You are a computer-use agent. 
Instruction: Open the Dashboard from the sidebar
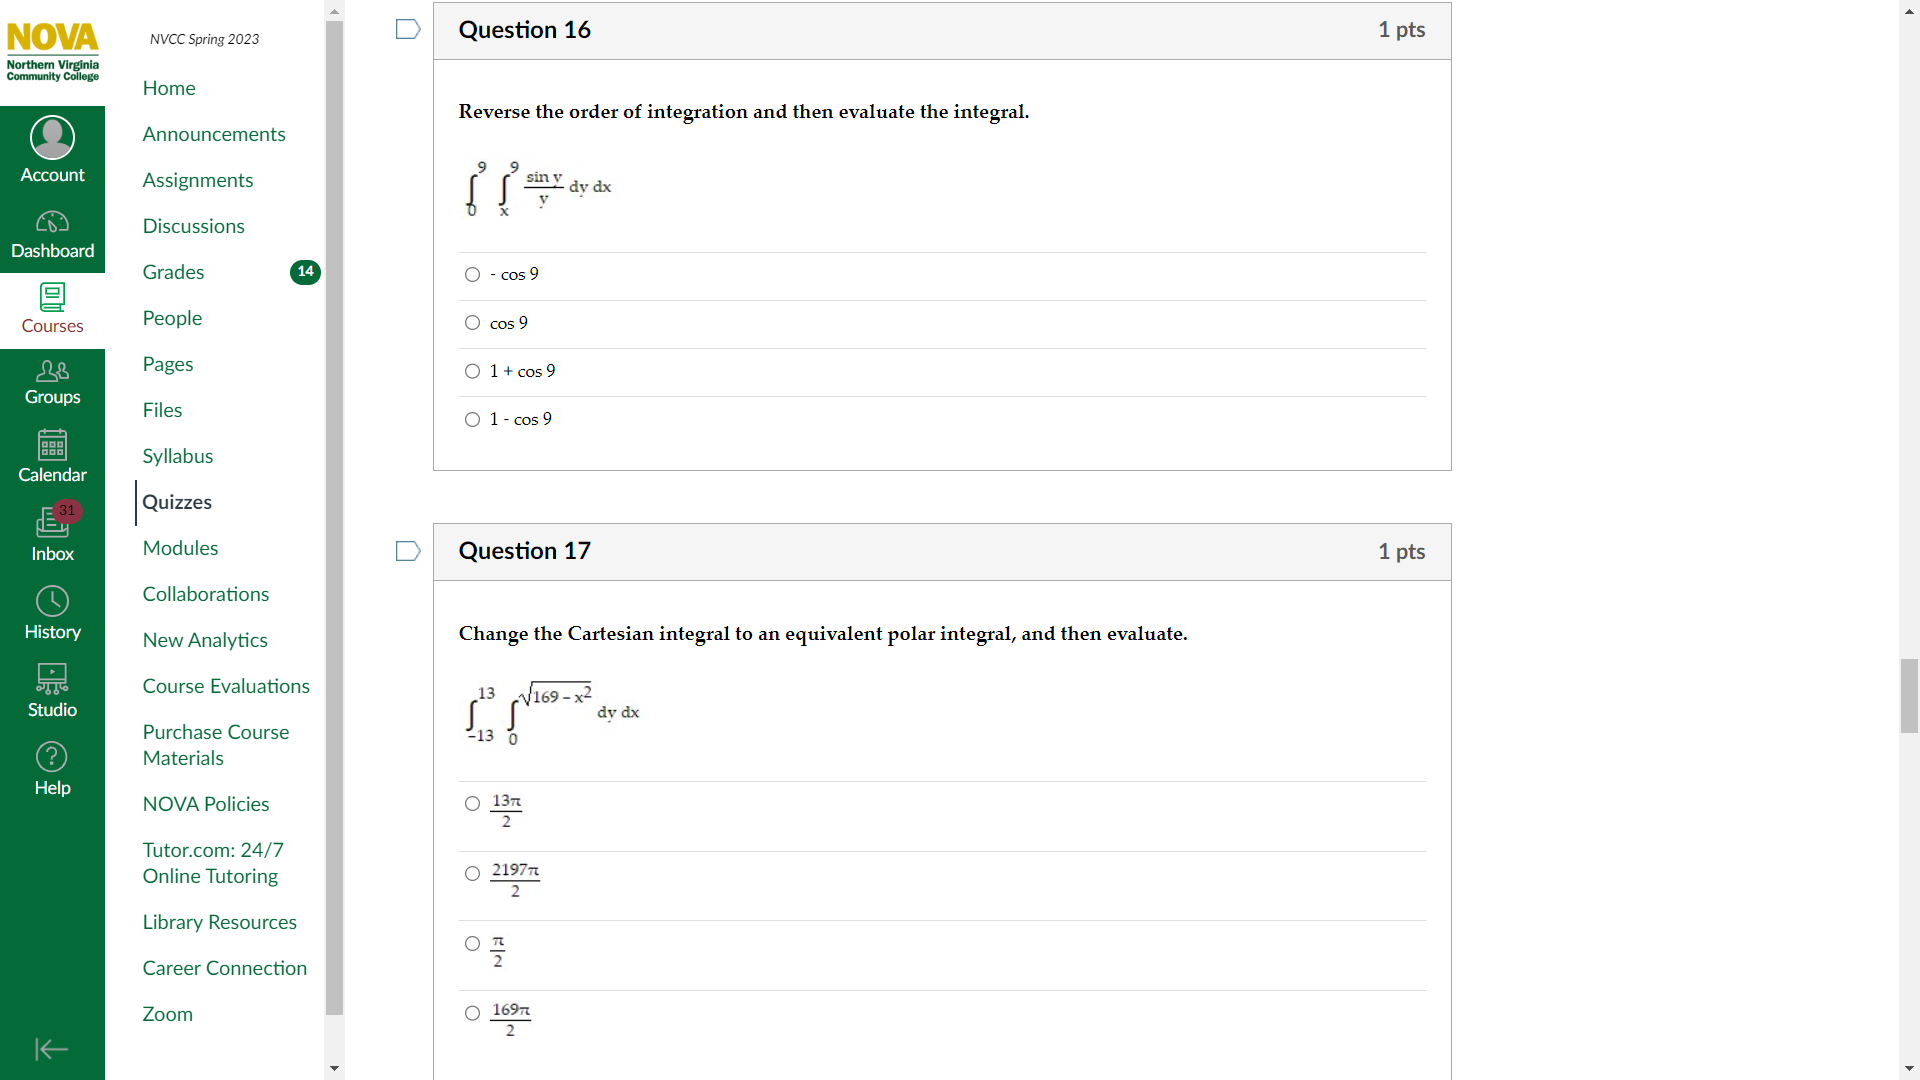(x=52, y=233)
